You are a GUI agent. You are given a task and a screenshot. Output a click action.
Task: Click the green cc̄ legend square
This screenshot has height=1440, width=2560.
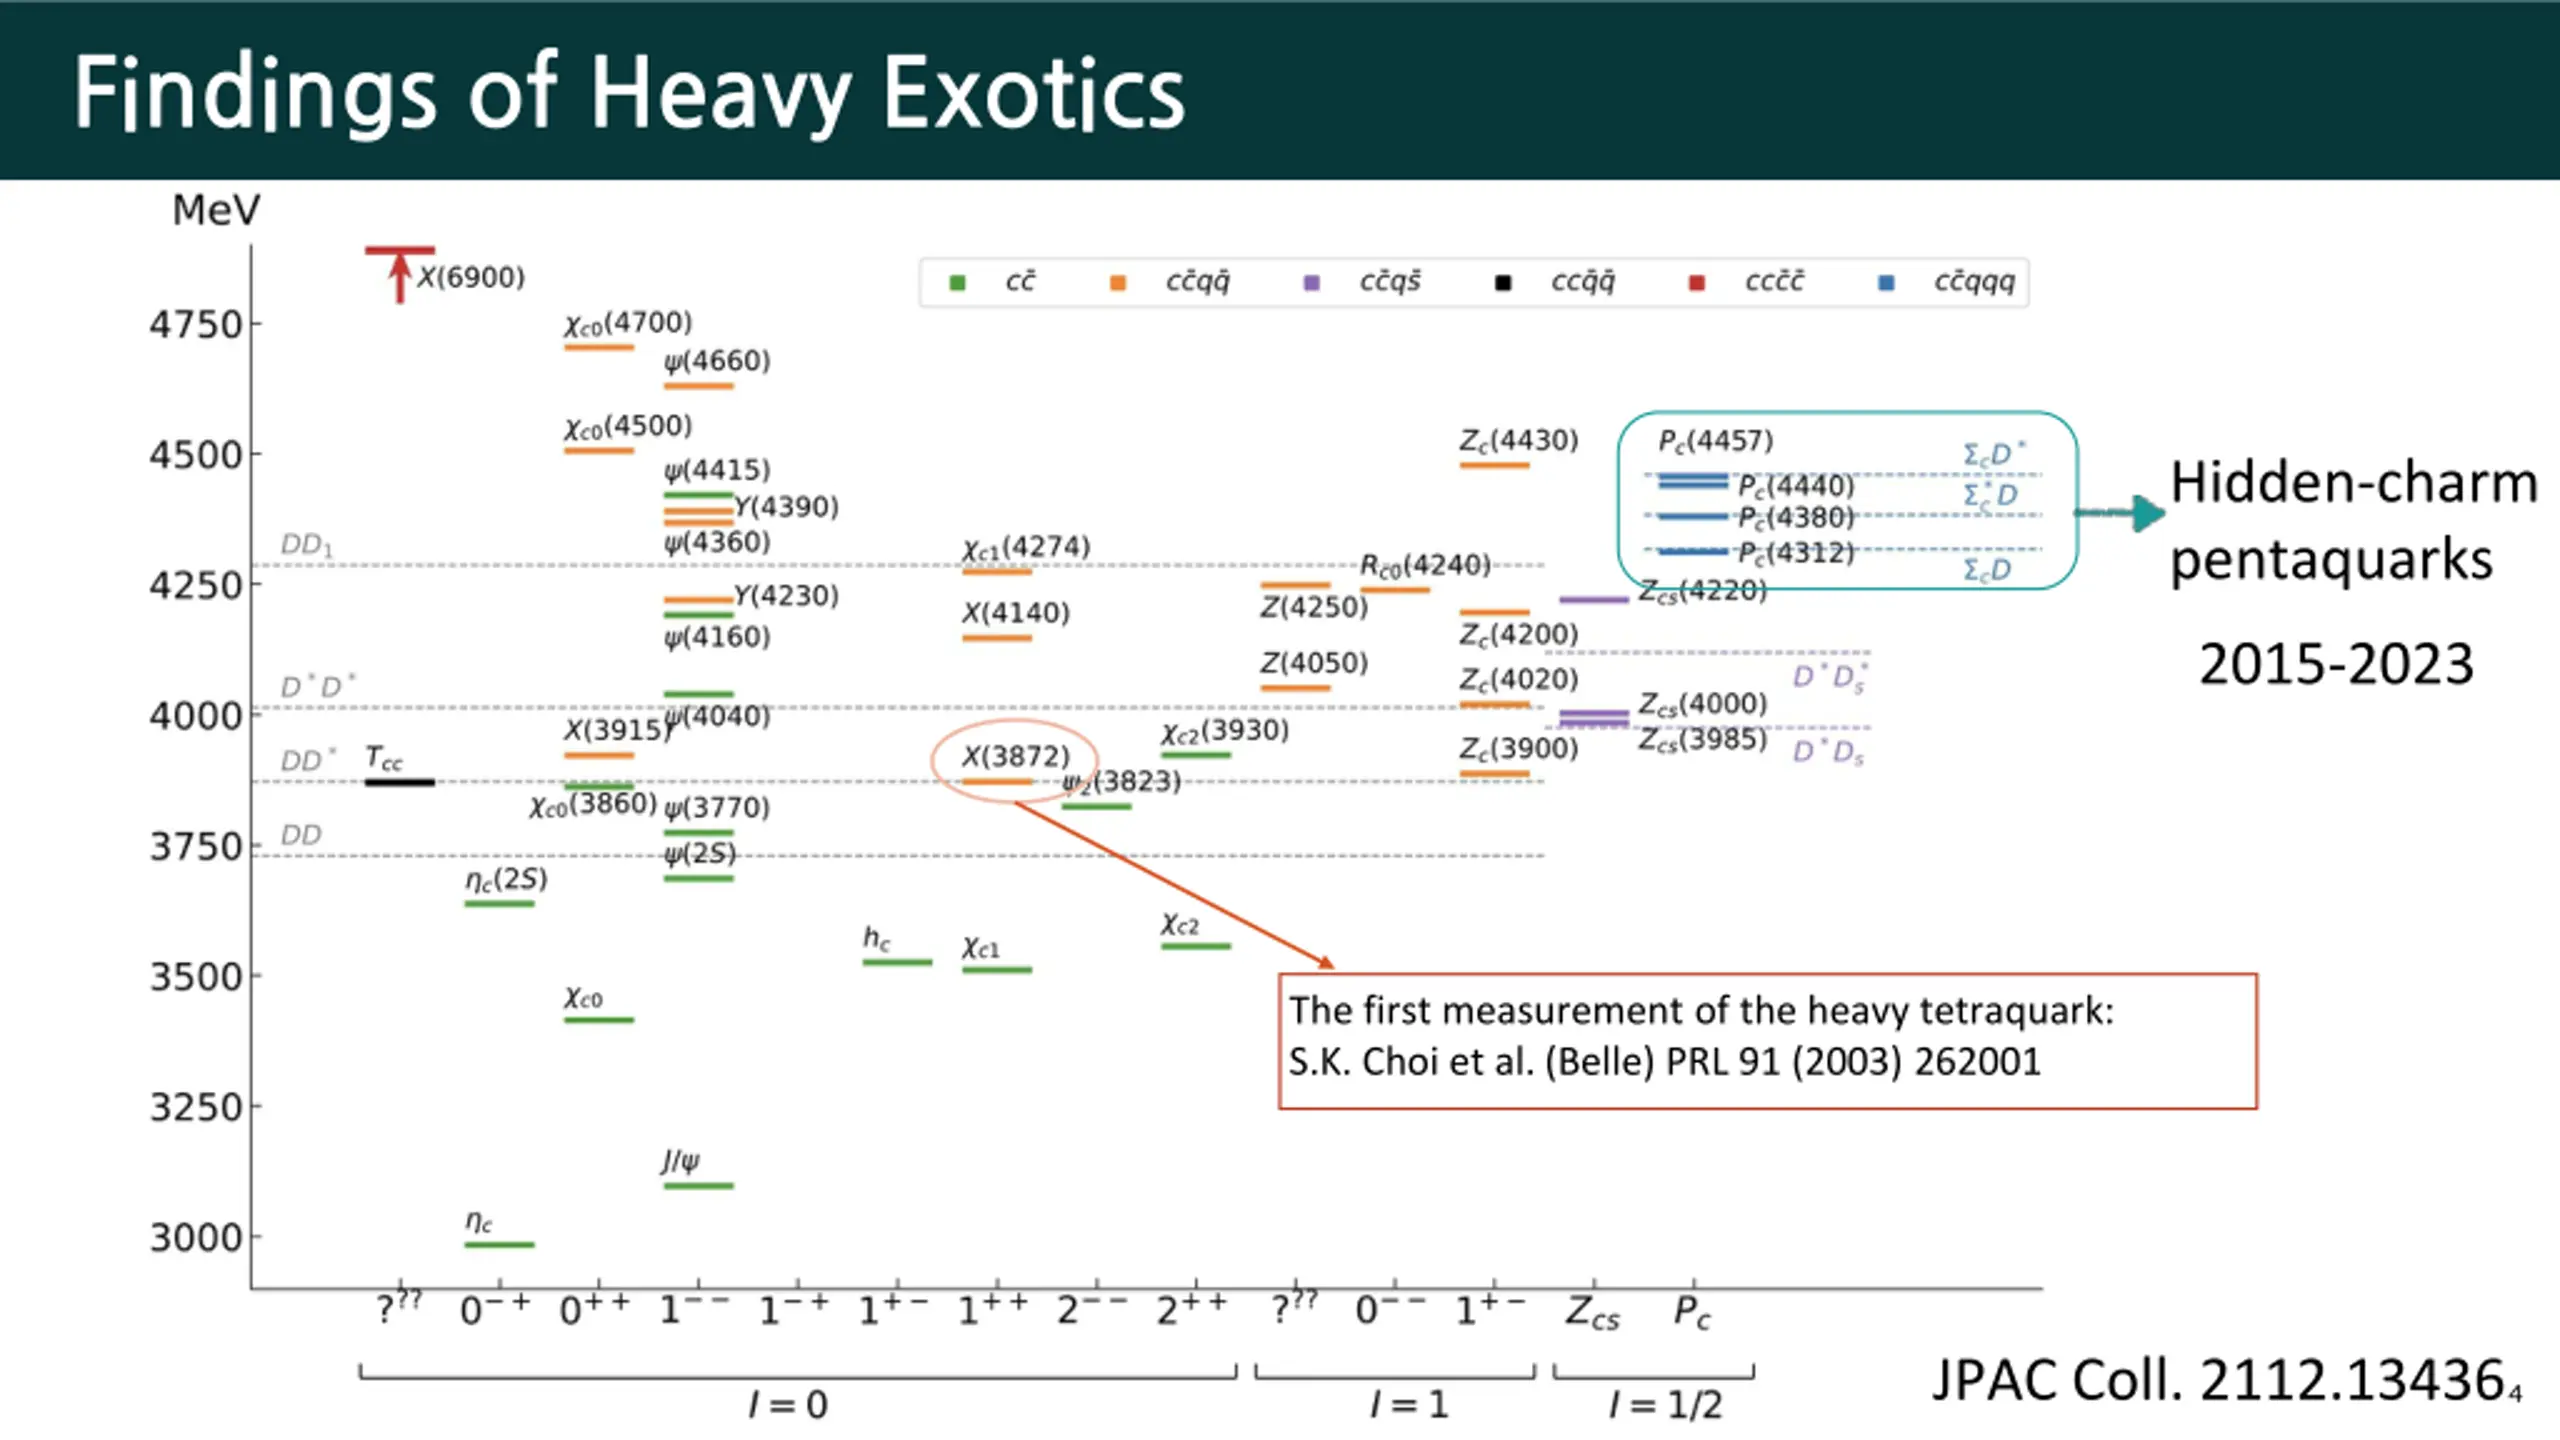(957, 283)
